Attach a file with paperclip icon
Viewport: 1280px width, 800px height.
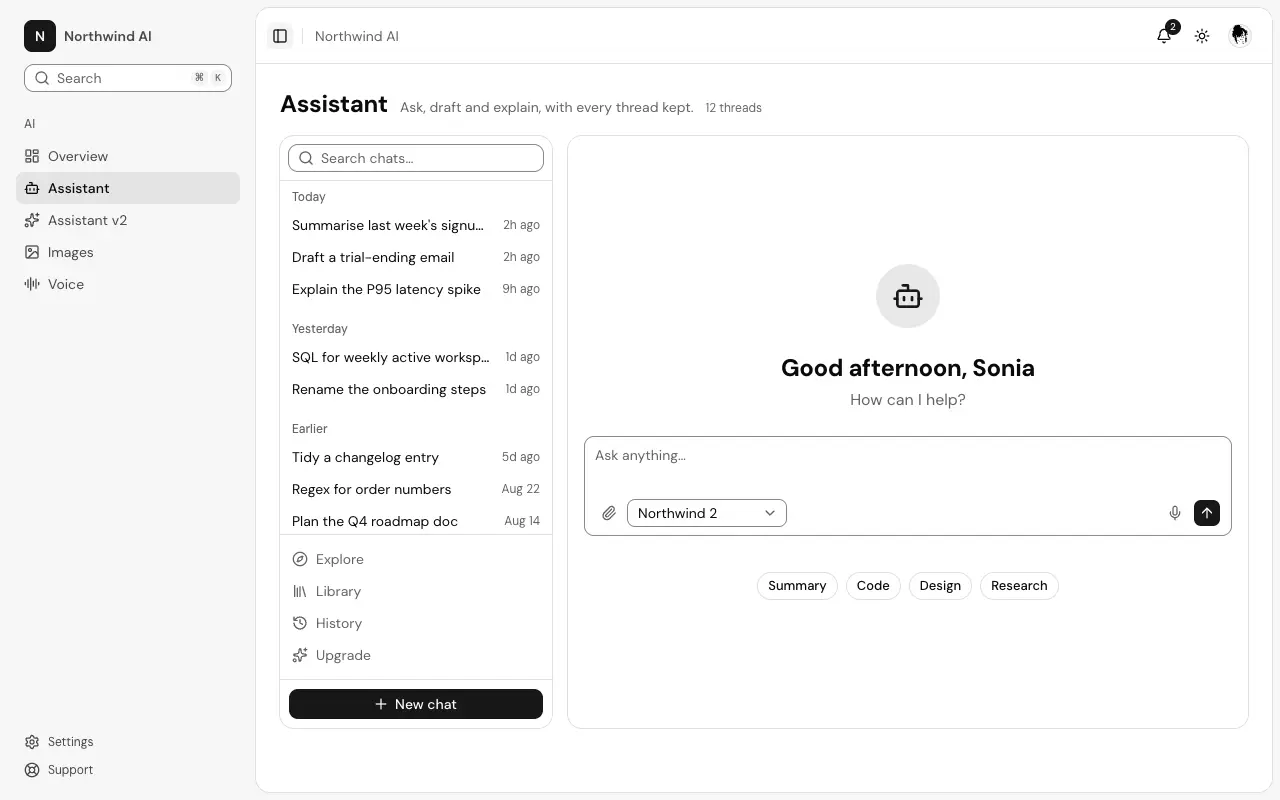609,513
